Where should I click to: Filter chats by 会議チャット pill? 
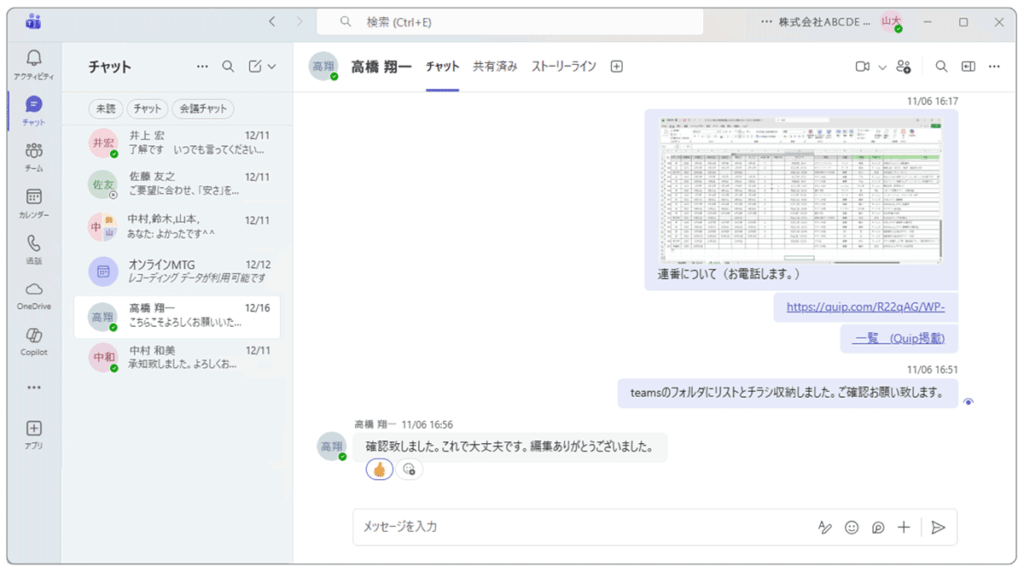click(203, 109)
